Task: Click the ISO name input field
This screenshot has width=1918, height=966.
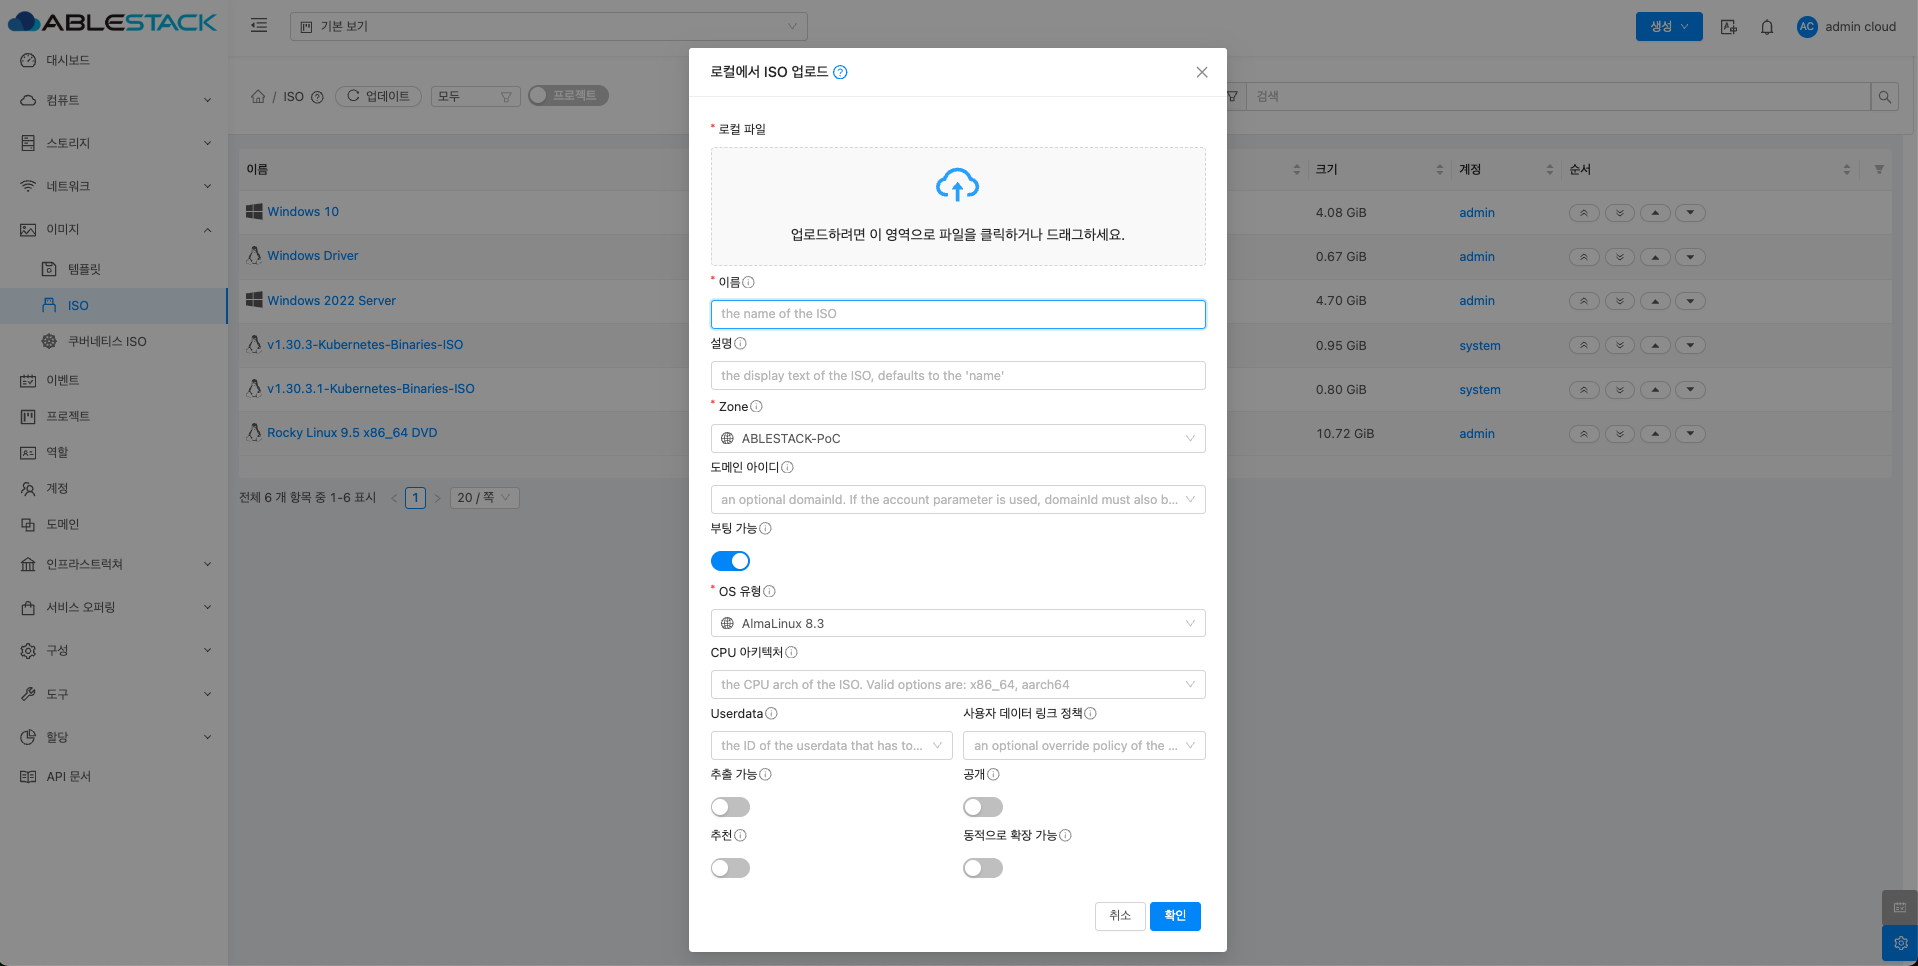Action: tap(958, 314)
